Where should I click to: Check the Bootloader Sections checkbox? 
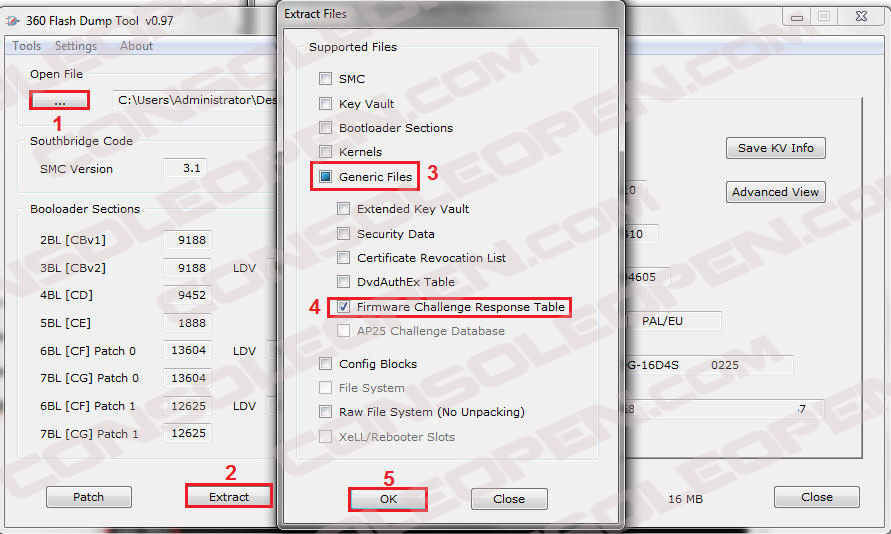(325, 127)
